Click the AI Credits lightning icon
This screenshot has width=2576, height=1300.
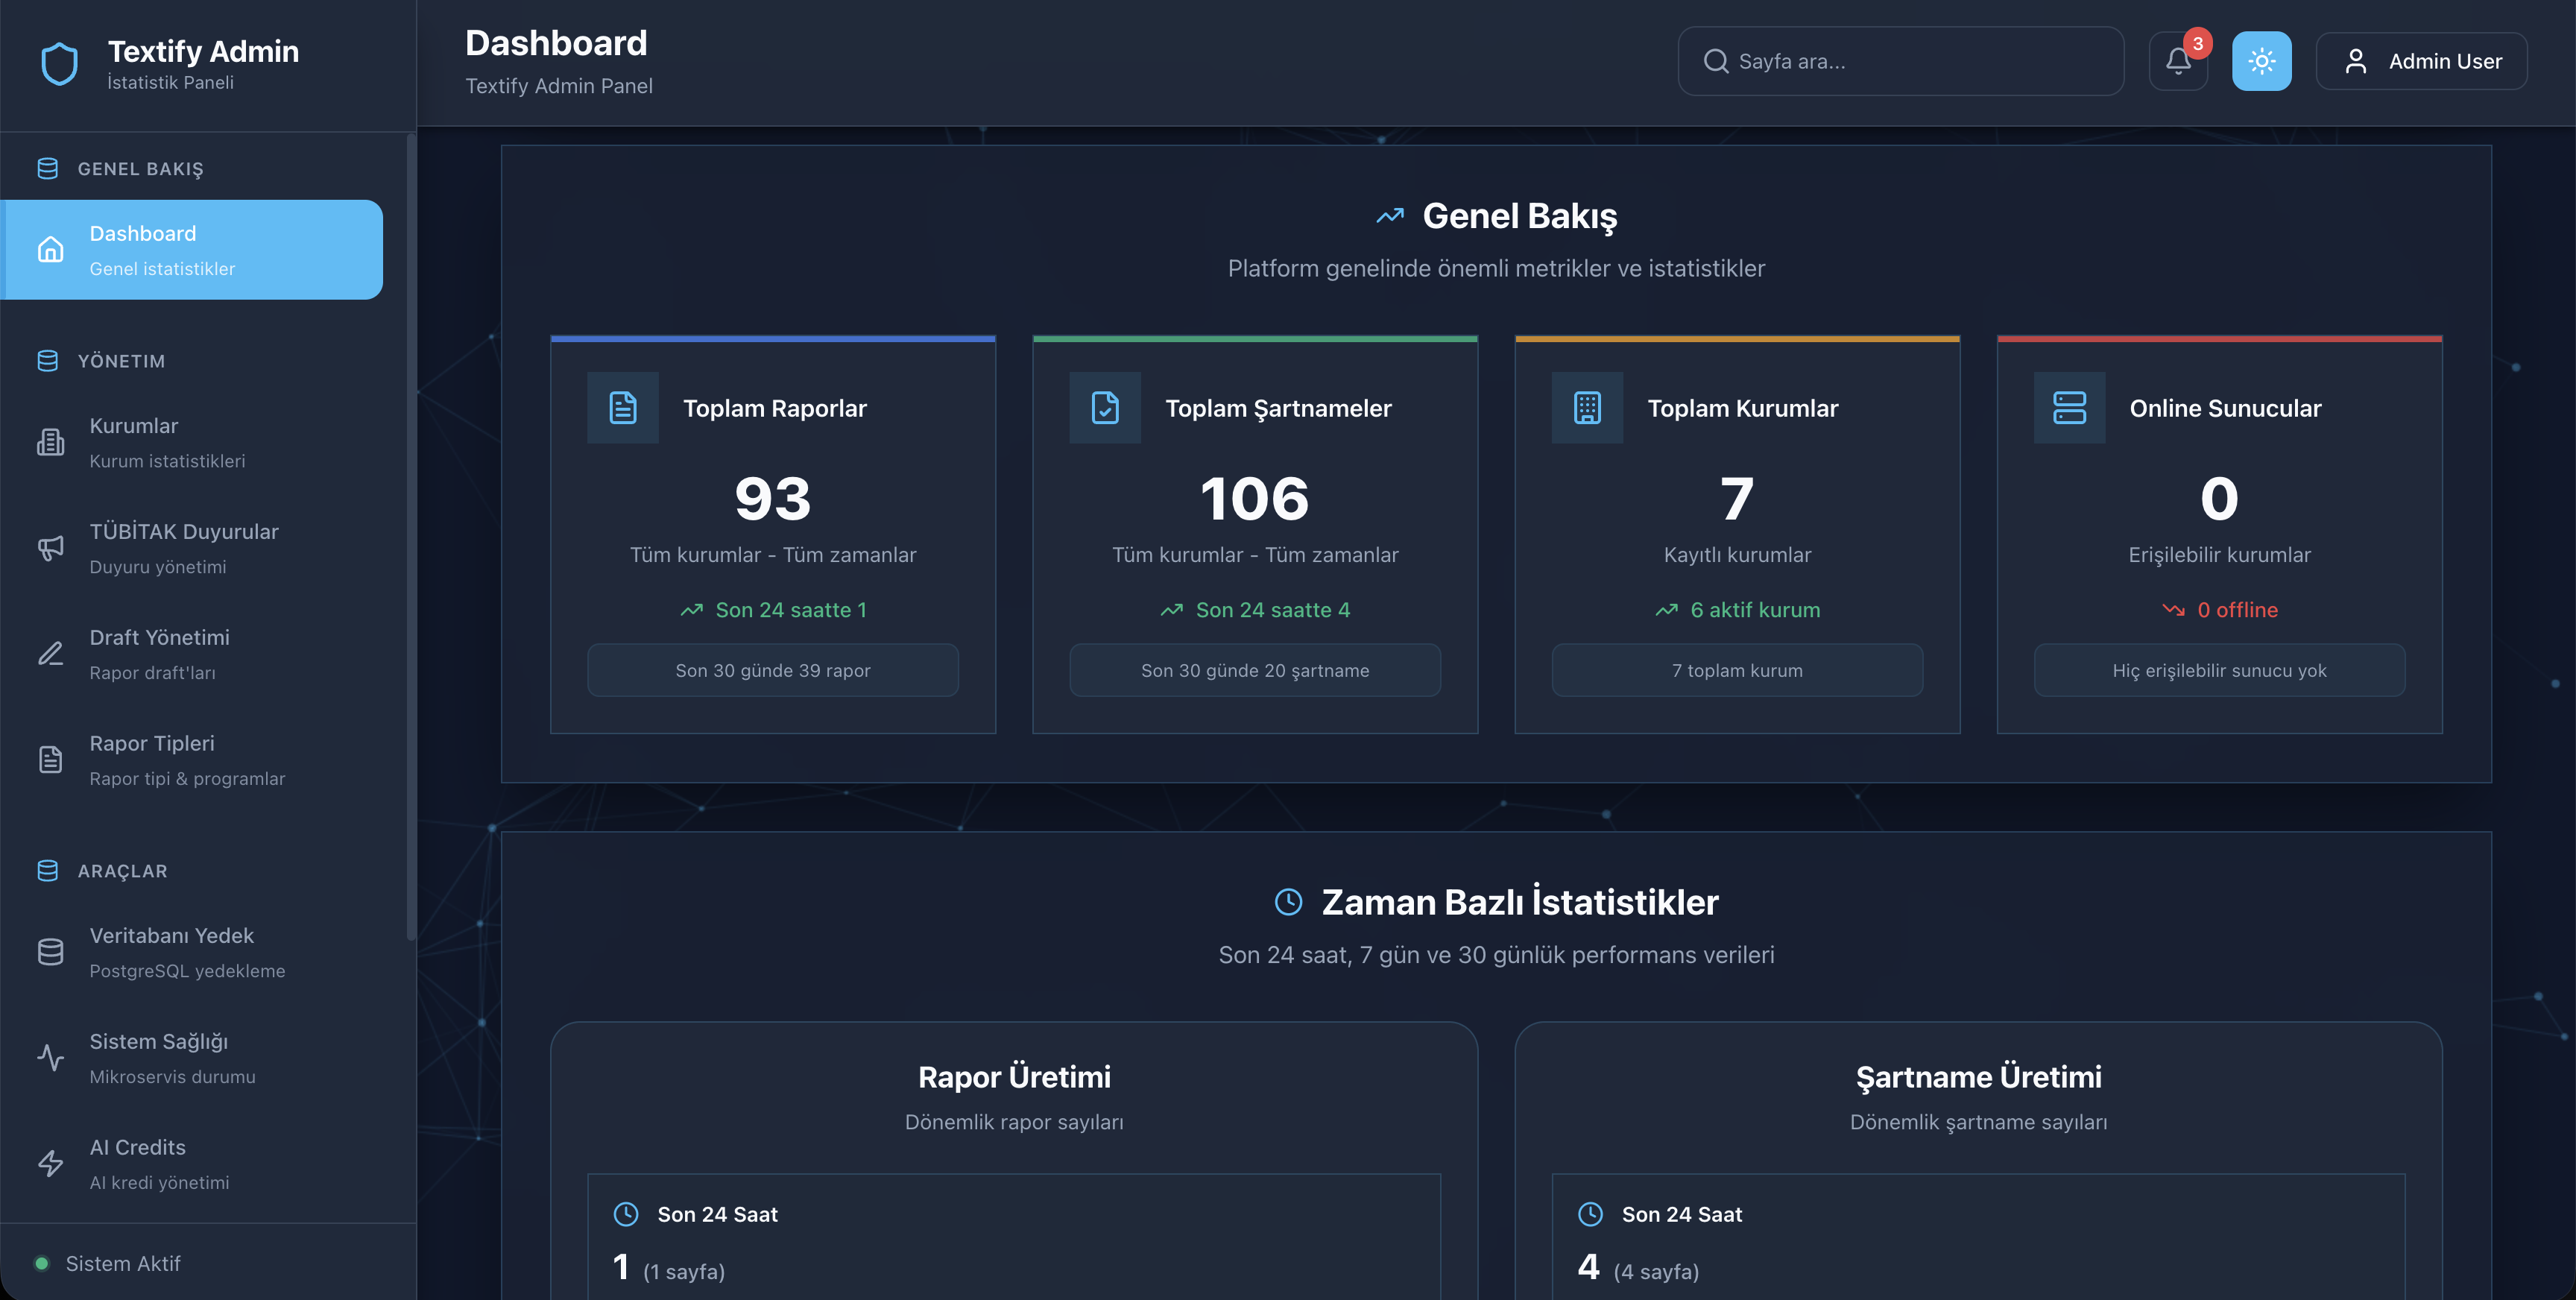50,1164
